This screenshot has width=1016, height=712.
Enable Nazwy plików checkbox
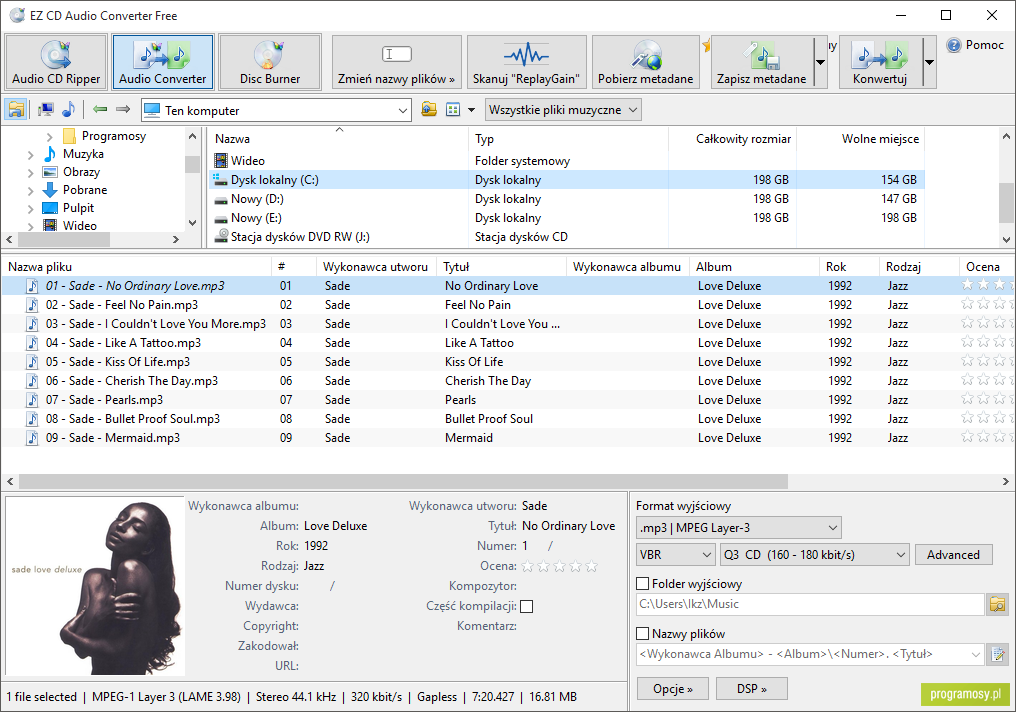[643, 634]
